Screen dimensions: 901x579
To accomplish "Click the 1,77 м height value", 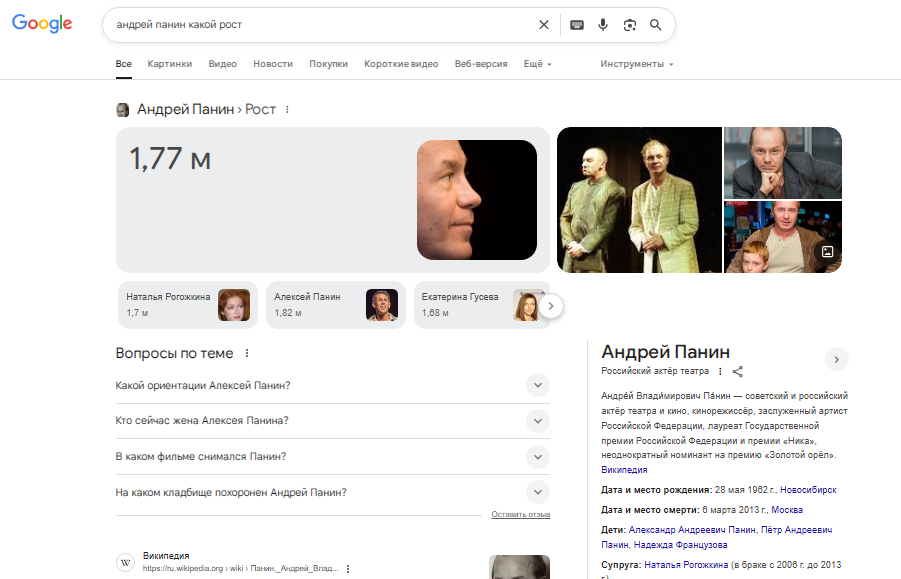I will (170, 159).
